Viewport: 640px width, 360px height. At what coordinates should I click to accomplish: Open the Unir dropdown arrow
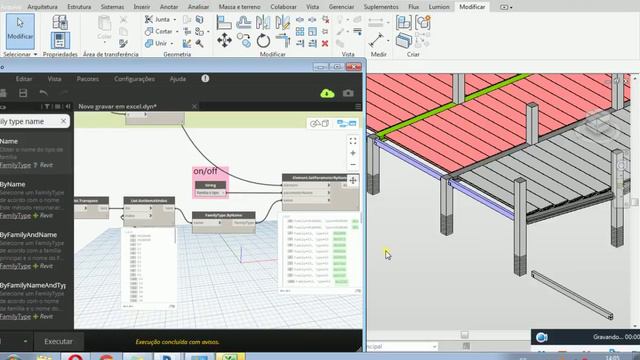coord(172,43)
